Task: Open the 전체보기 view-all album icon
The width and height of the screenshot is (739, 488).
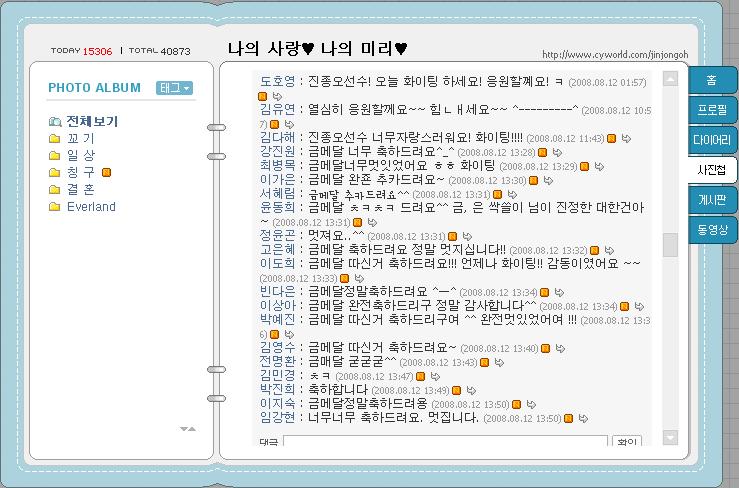Action: click(x=55, y=122)
